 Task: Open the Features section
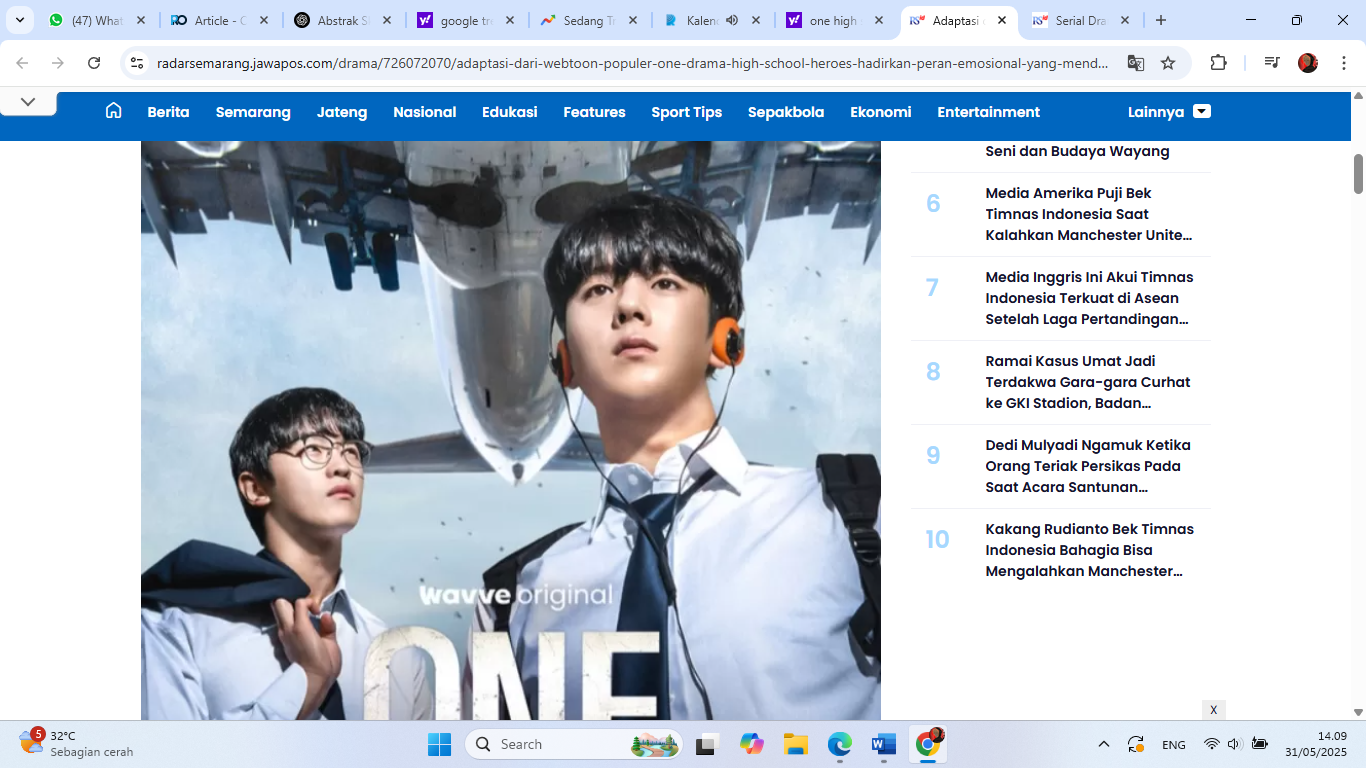594,112
